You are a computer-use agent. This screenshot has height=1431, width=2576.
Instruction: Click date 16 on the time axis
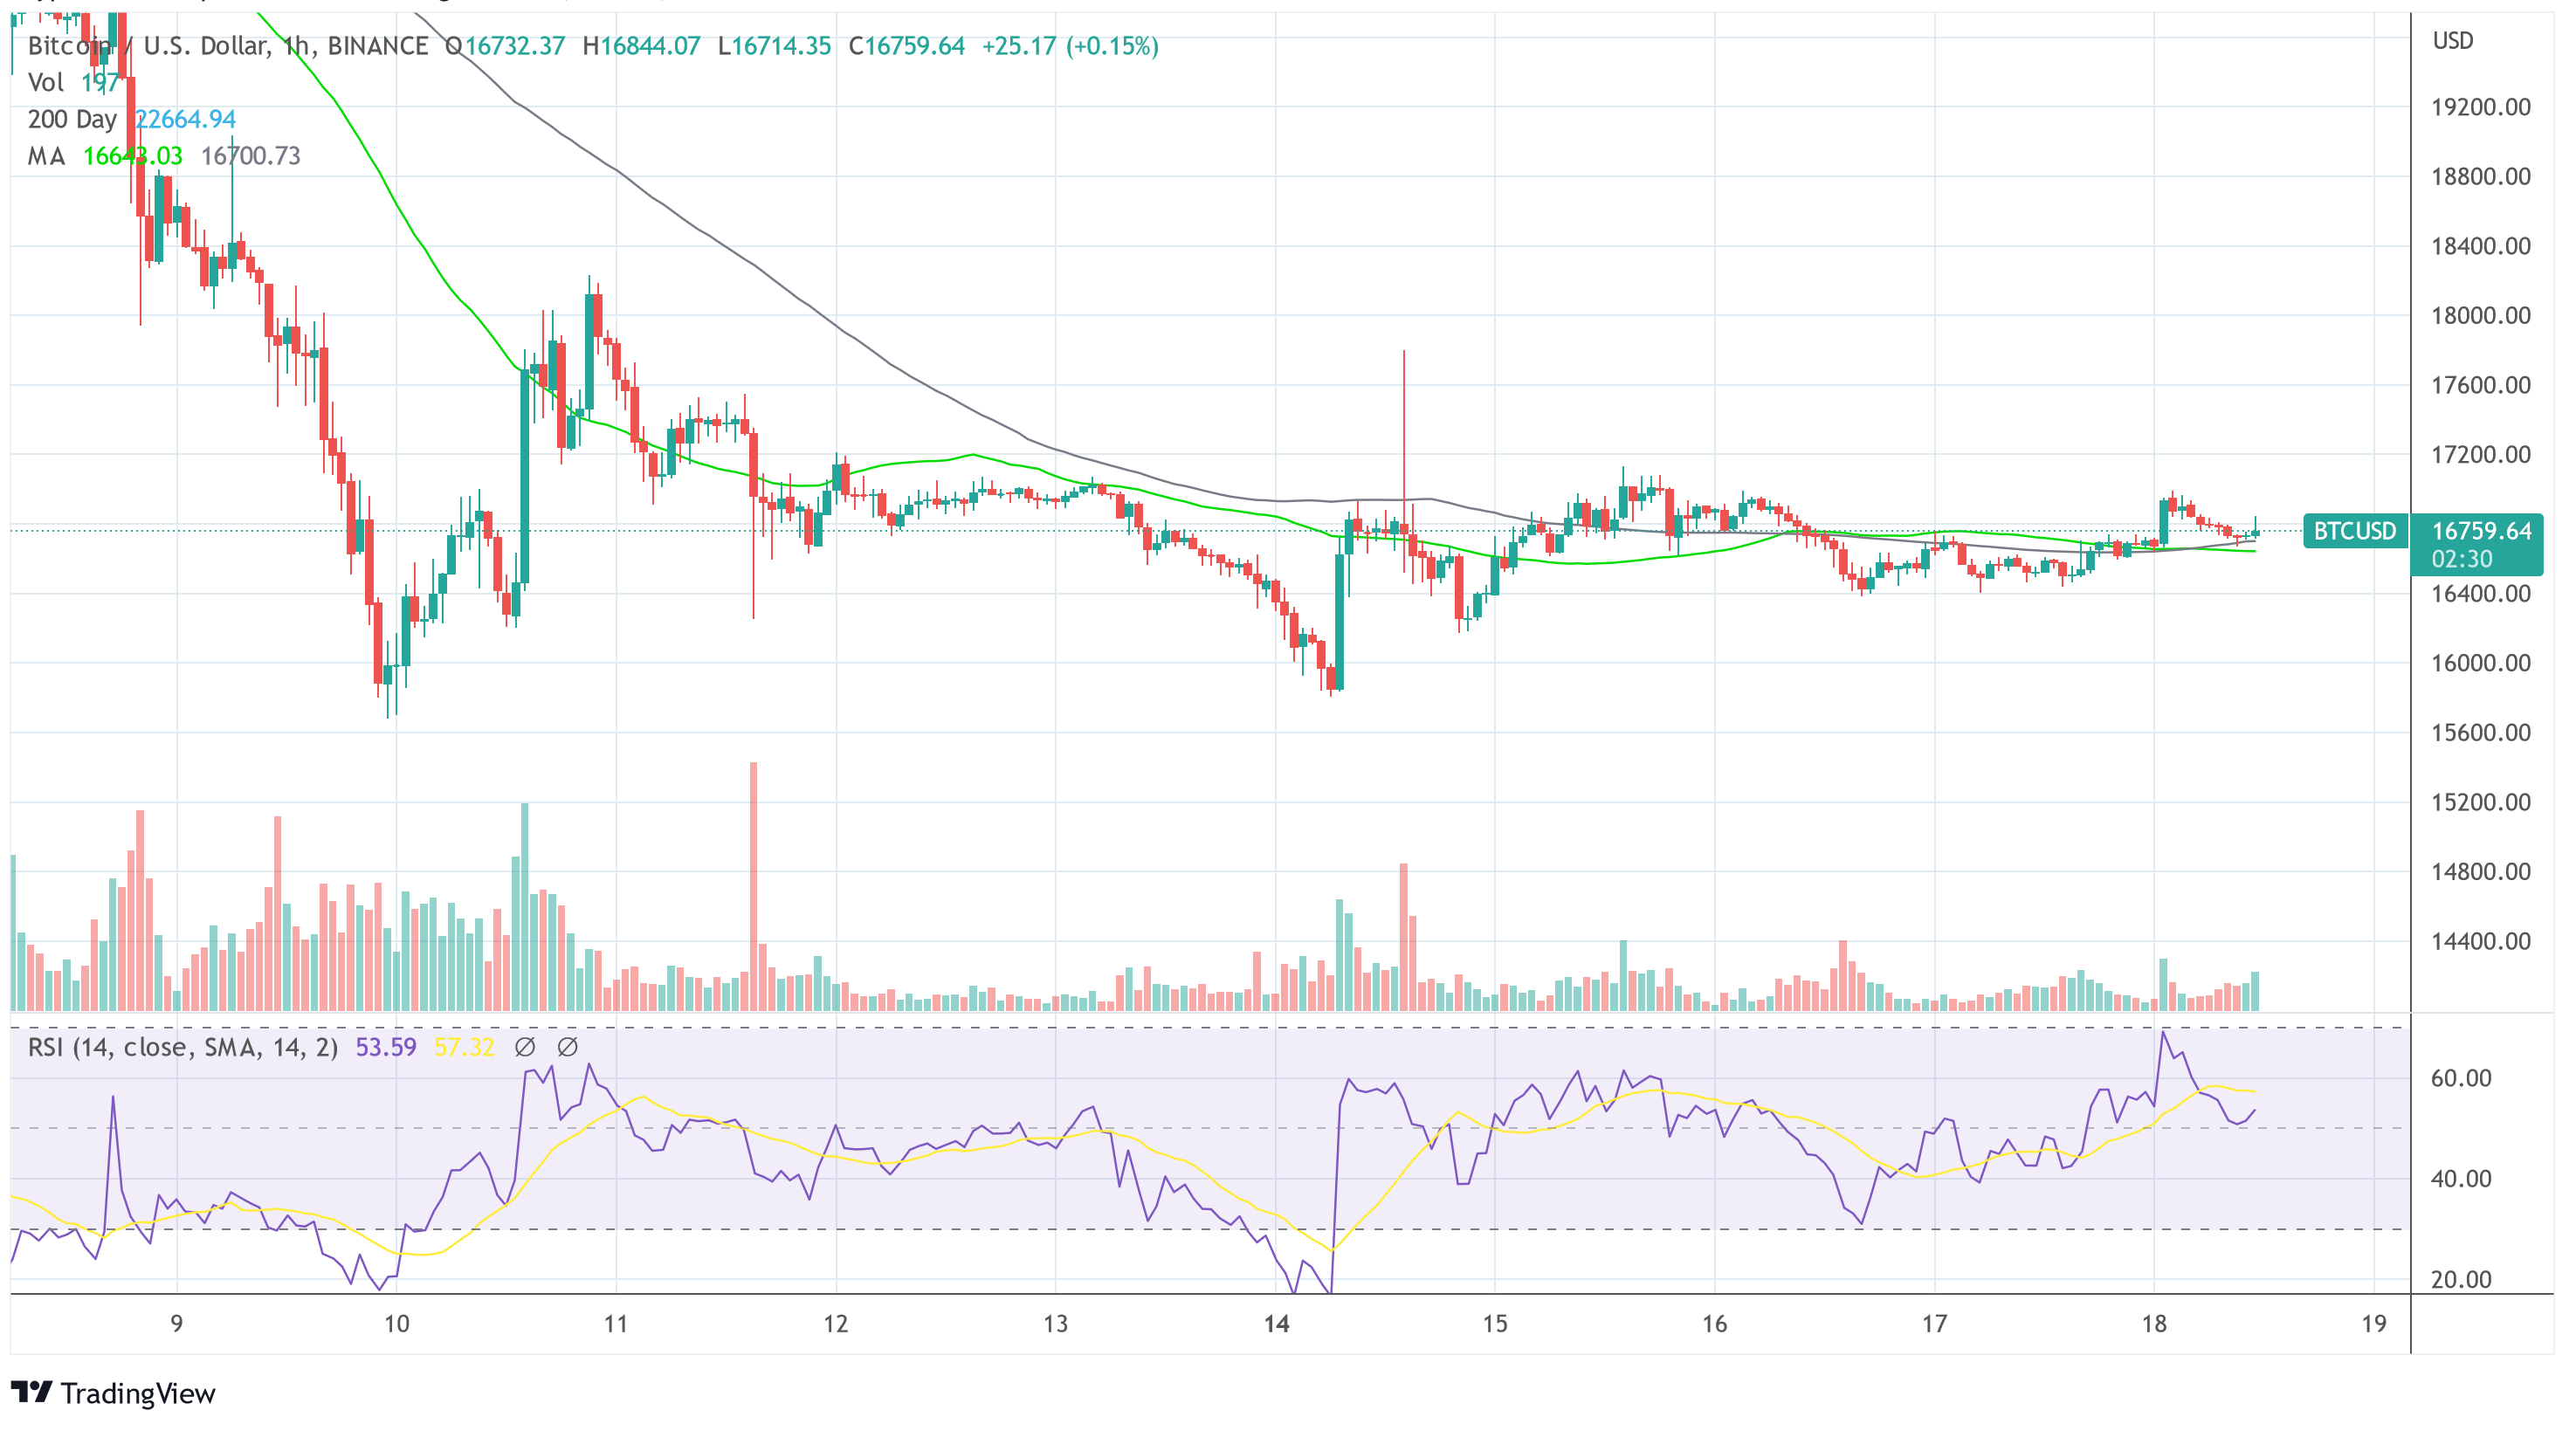point(1715,1324)
